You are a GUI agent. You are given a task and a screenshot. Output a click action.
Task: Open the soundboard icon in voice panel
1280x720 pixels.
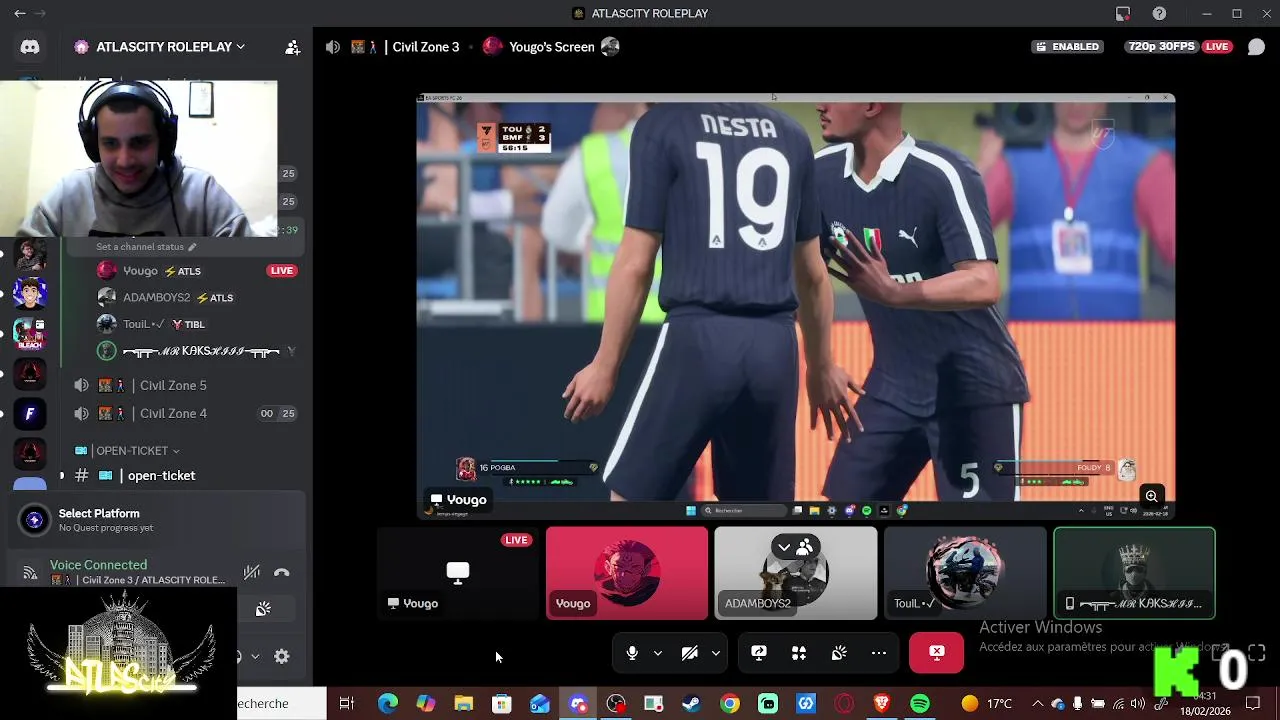(263, 610)
